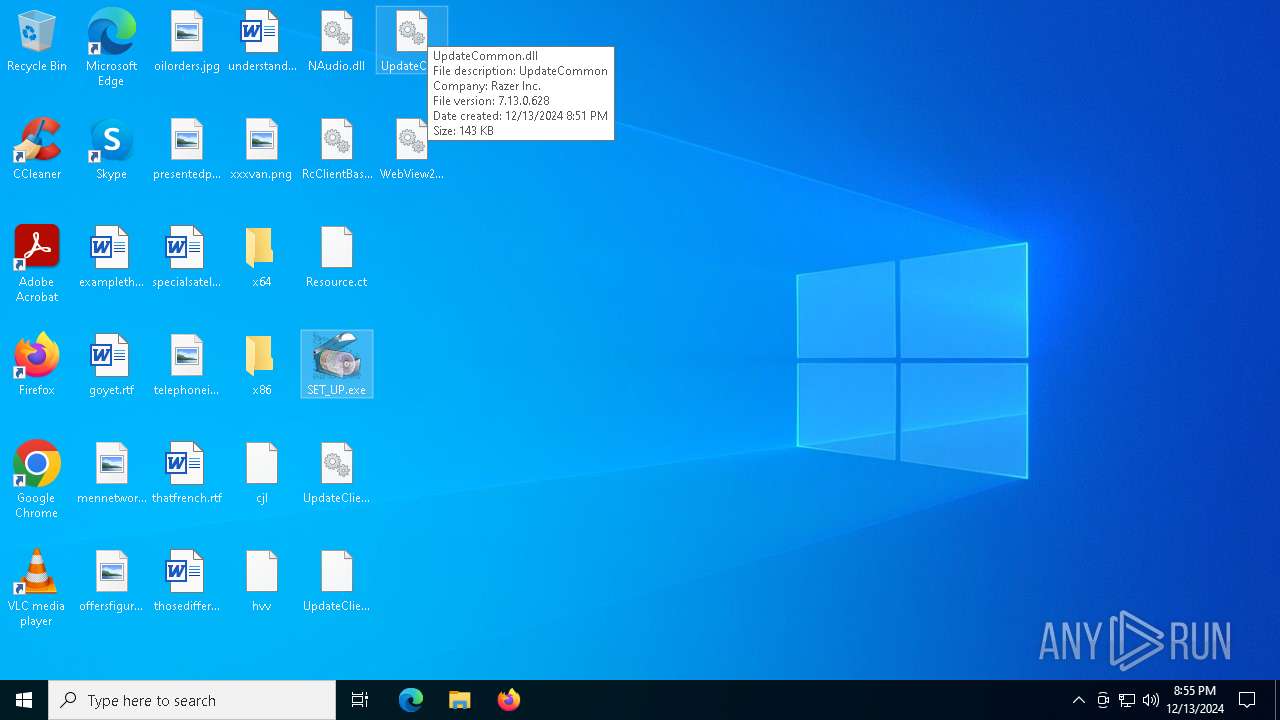Launch Edge from the taskbar
The height and width of the screenshot is (720, 1280).
(411, 700)
